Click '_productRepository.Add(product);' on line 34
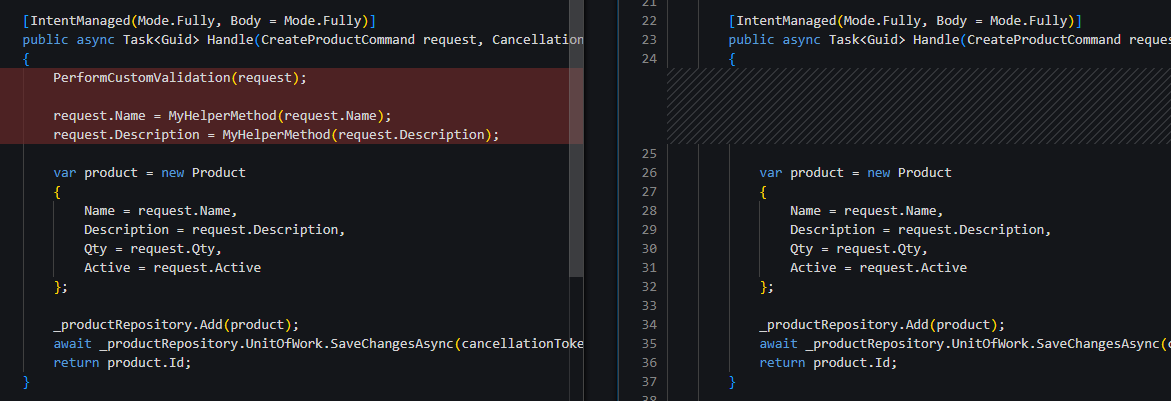Viewport: 1171px width, 401px height. (x=883, y=325)
